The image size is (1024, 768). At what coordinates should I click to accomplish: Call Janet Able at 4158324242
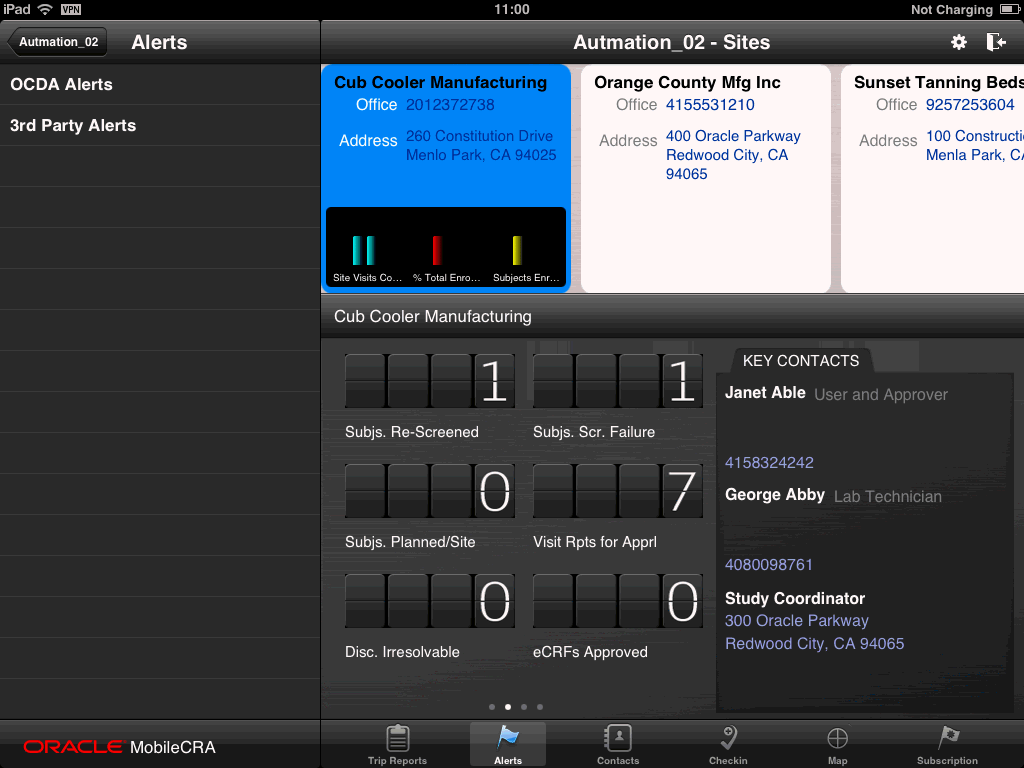pyautogui.click(x=769, y=462)
